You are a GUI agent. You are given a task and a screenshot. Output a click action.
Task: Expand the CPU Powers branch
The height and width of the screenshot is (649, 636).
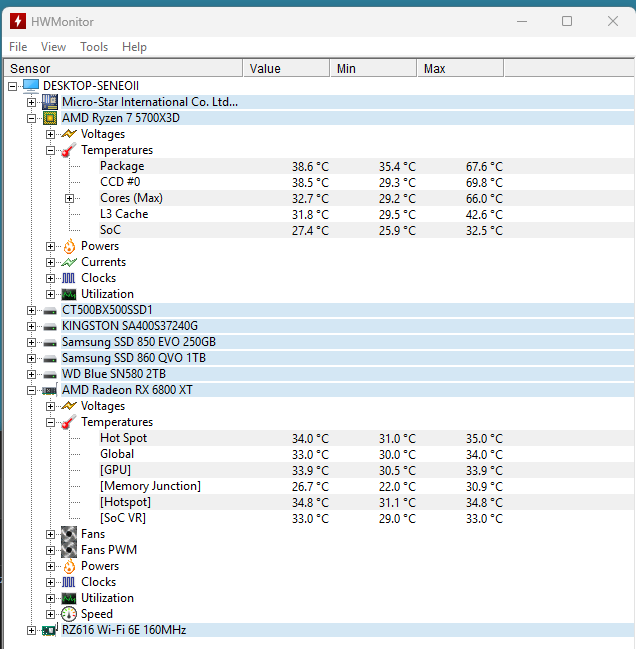click(50, 246)
